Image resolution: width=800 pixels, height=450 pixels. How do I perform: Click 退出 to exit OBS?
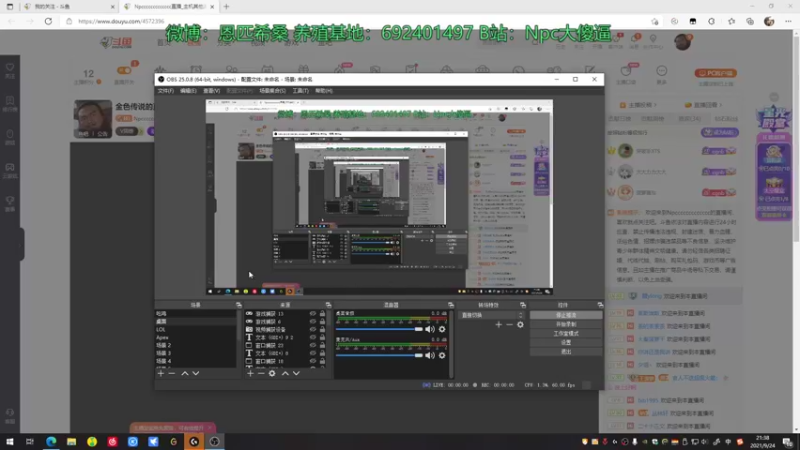pos(566,352)
